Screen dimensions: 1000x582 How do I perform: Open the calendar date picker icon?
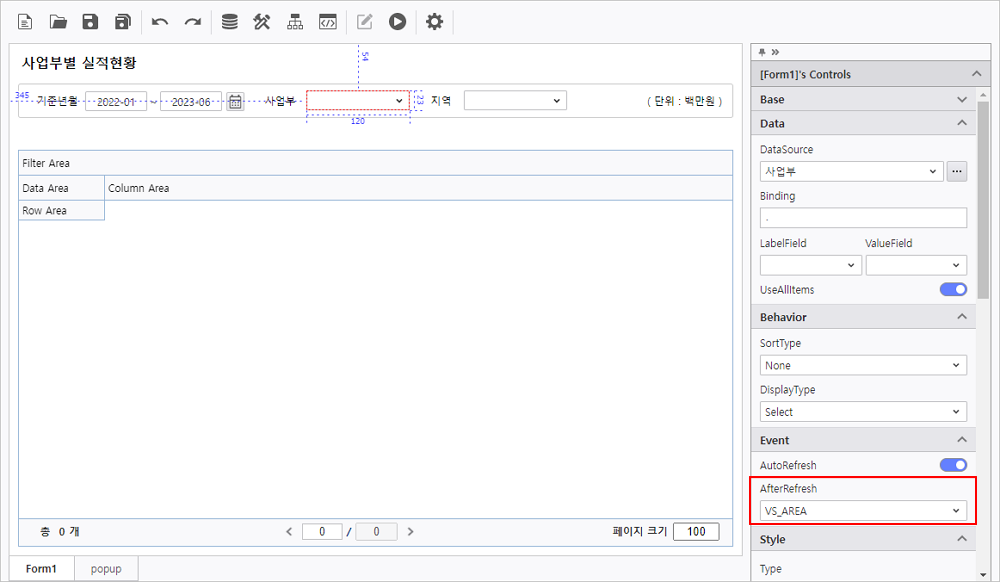235,101
